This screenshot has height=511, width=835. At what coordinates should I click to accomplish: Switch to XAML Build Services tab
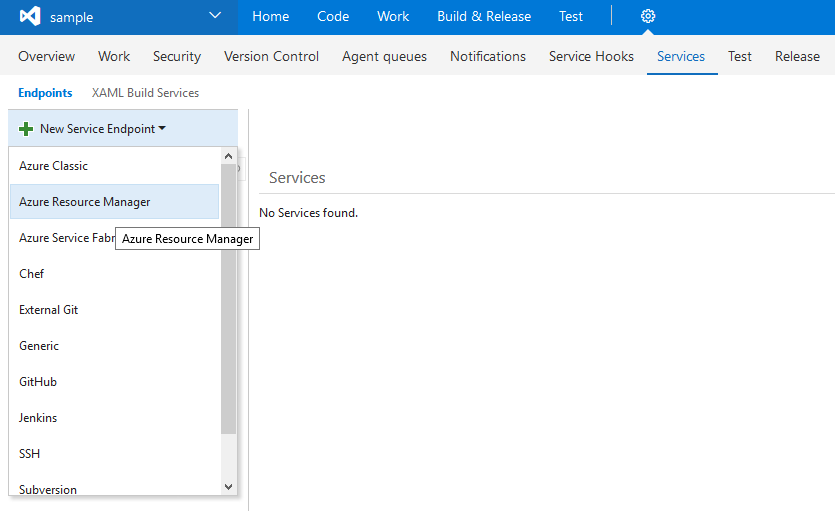point(145,93)
